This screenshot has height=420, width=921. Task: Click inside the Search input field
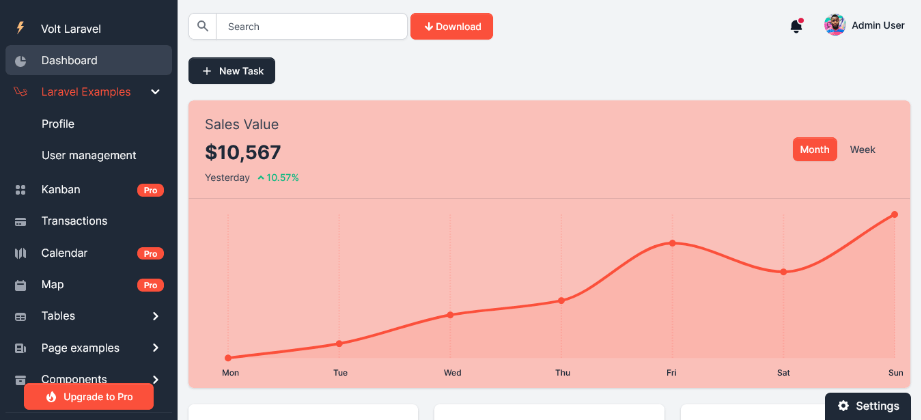311,26
